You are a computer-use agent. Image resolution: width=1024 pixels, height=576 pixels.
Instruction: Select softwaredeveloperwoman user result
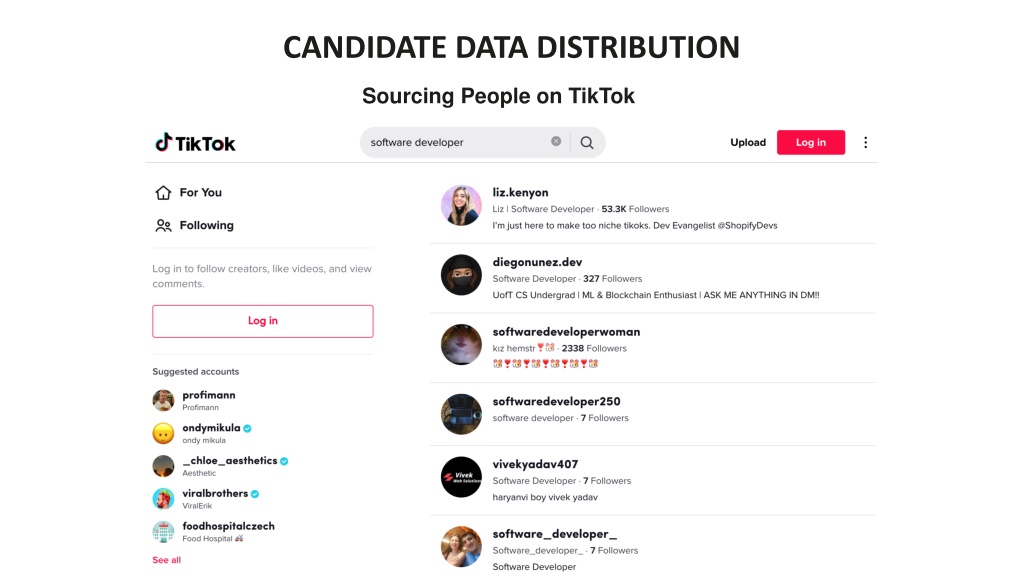(x=652, y=347)
